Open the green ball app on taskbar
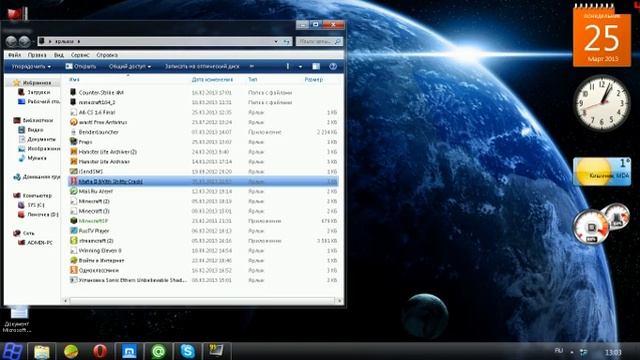Viewport: 640px width, 360px height. [71, 351]
